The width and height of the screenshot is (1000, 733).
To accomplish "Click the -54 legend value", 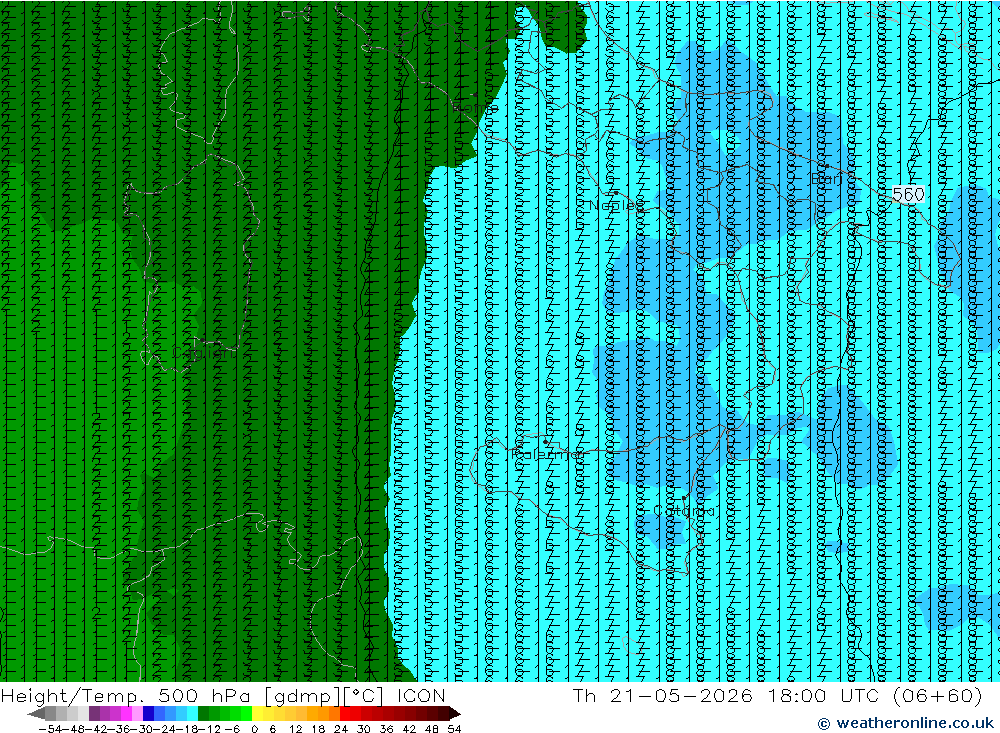I will (50, 729).
